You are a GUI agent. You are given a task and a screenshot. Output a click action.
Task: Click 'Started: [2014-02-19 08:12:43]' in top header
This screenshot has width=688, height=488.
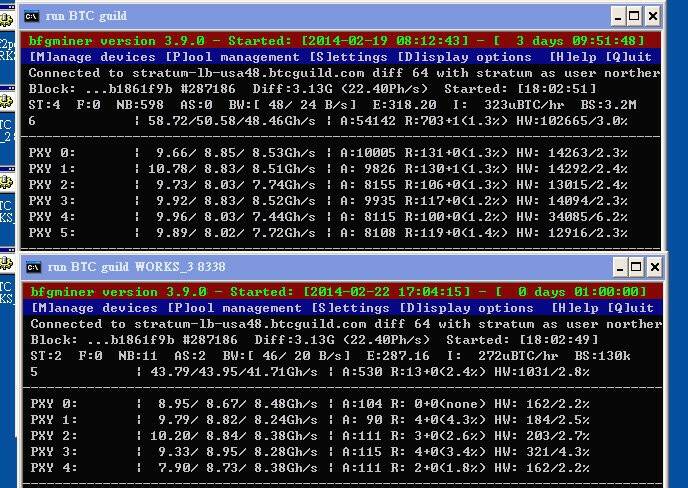pos(348,41)
